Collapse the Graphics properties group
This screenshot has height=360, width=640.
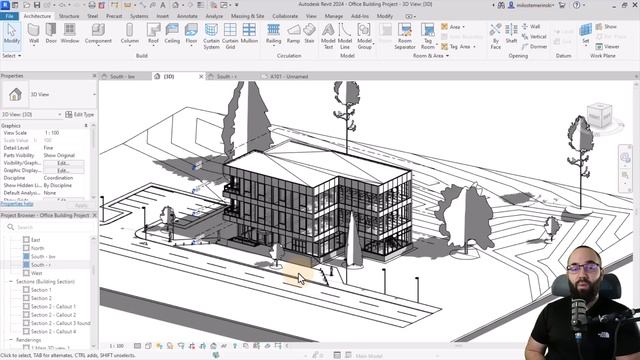click(x=86, y=126)
